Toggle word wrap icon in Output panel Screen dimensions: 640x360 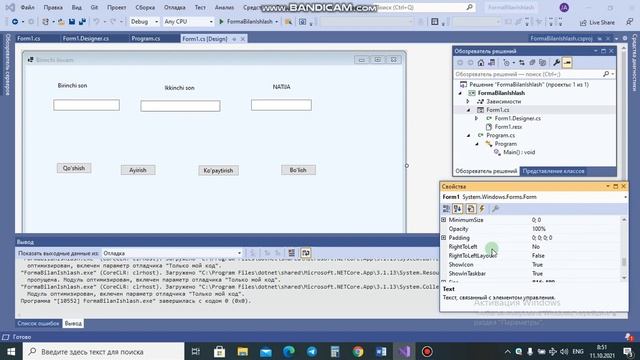click(306, 253)
